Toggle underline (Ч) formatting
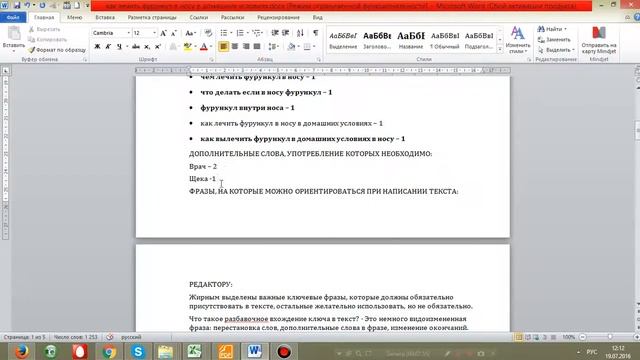Viewport: 640px width, 360px height. (x=119, y=47)
